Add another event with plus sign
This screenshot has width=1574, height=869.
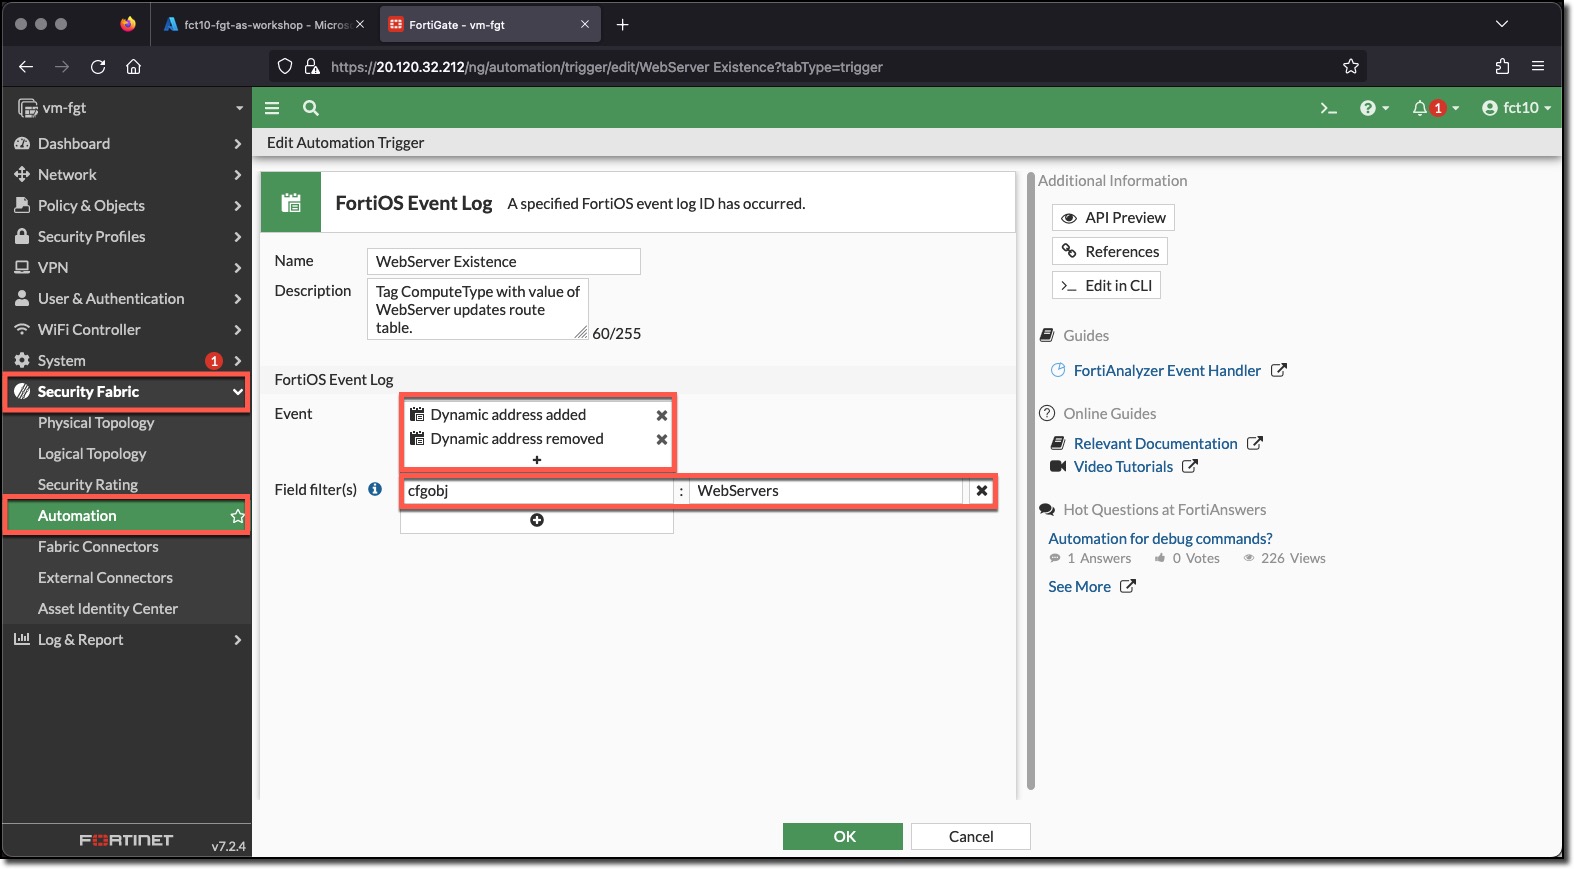point(537,460)
